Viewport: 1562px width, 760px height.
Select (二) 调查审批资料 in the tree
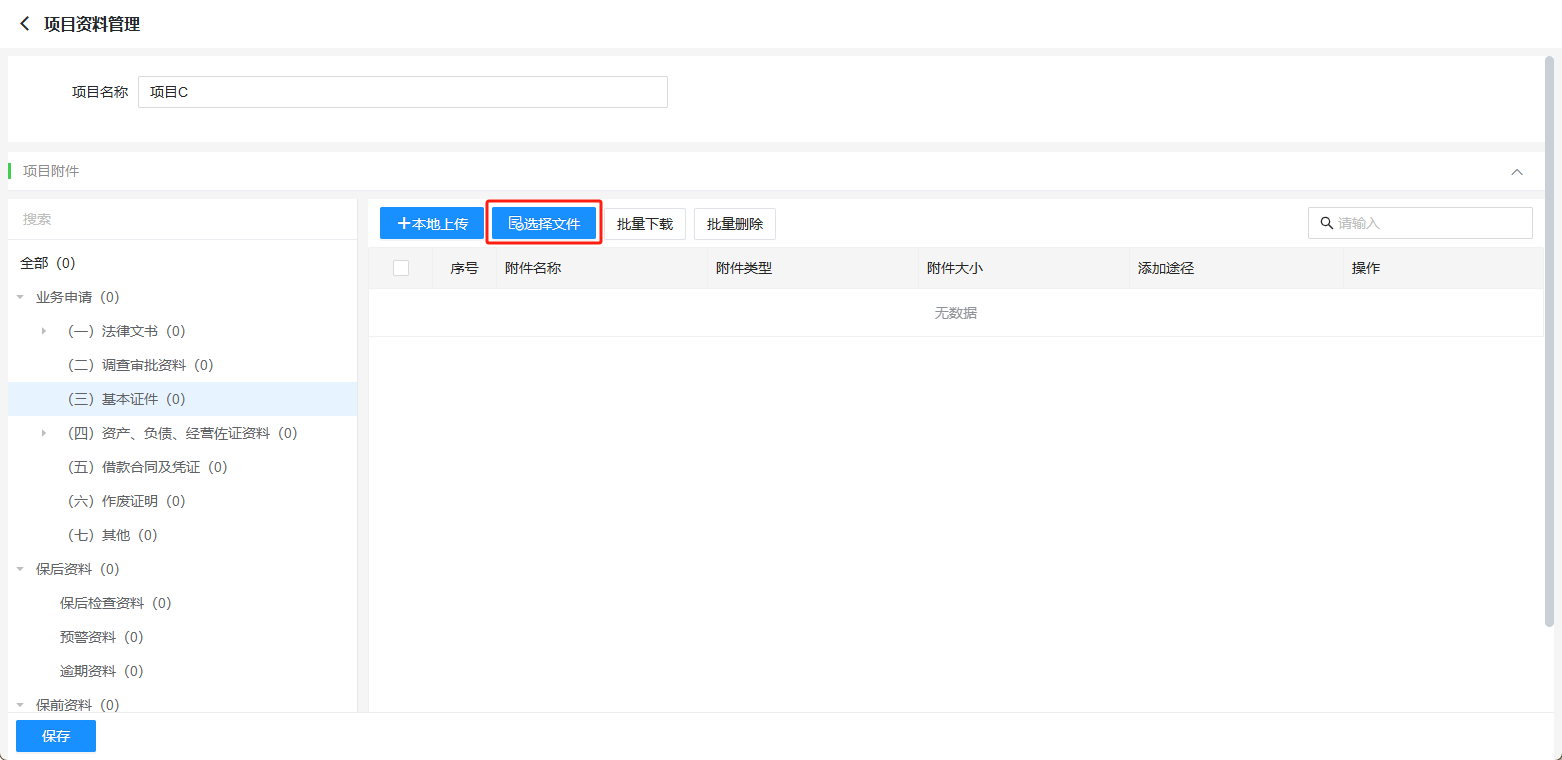pyautogui.click(x=140, y=365)
